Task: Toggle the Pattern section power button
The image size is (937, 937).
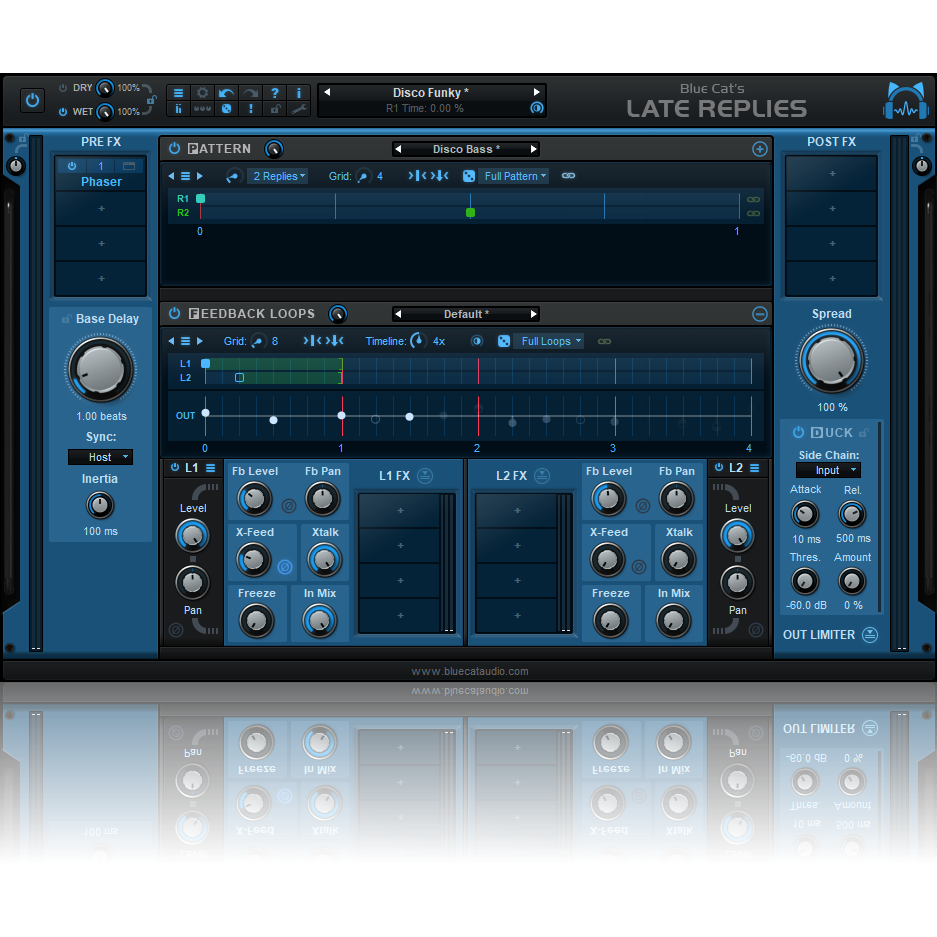Action: pyautogui.click(x=174, y=148)
